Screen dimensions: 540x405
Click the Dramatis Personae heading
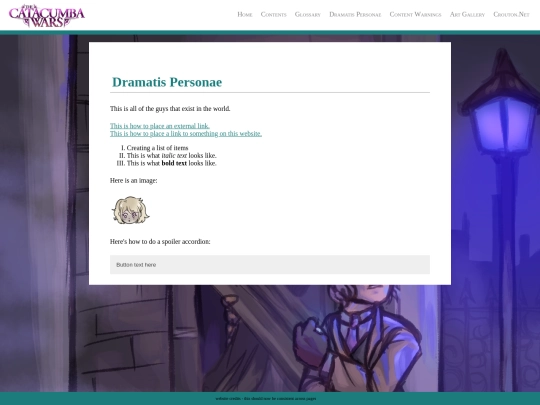coord(167,82)
